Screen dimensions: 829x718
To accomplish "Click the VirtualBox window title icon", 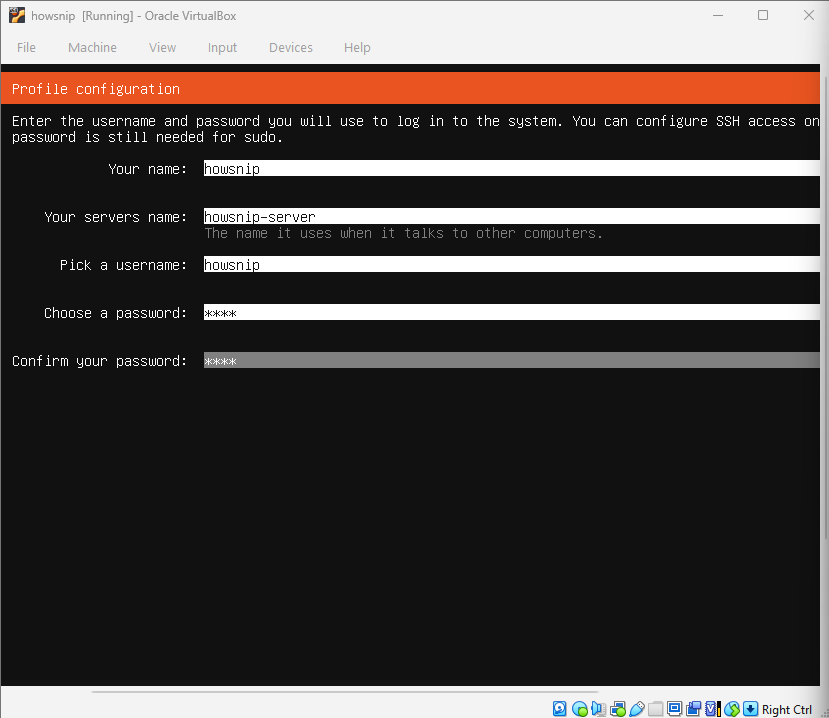I will point(16,15).
